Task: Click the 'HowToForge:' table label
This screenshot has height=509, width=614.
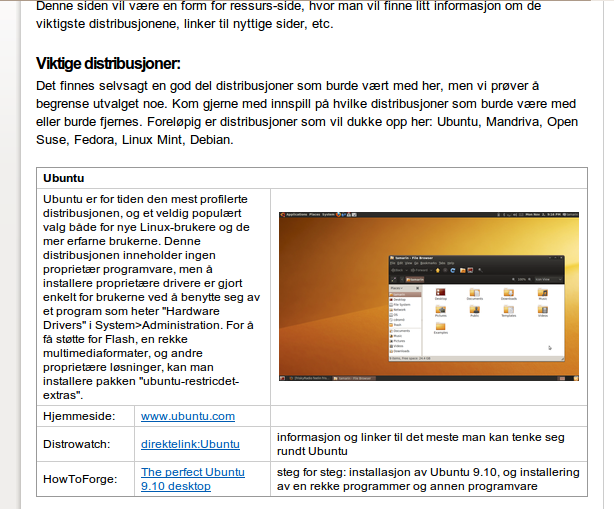Action: coord(80,479)
